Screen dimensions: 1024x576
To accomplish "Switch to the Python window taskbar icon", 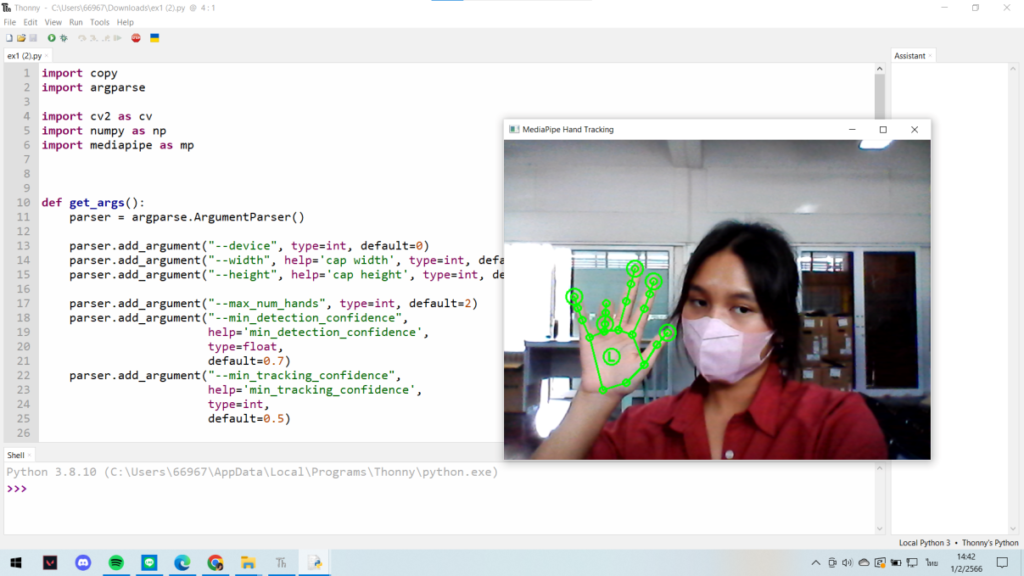I will pos(315,562).
